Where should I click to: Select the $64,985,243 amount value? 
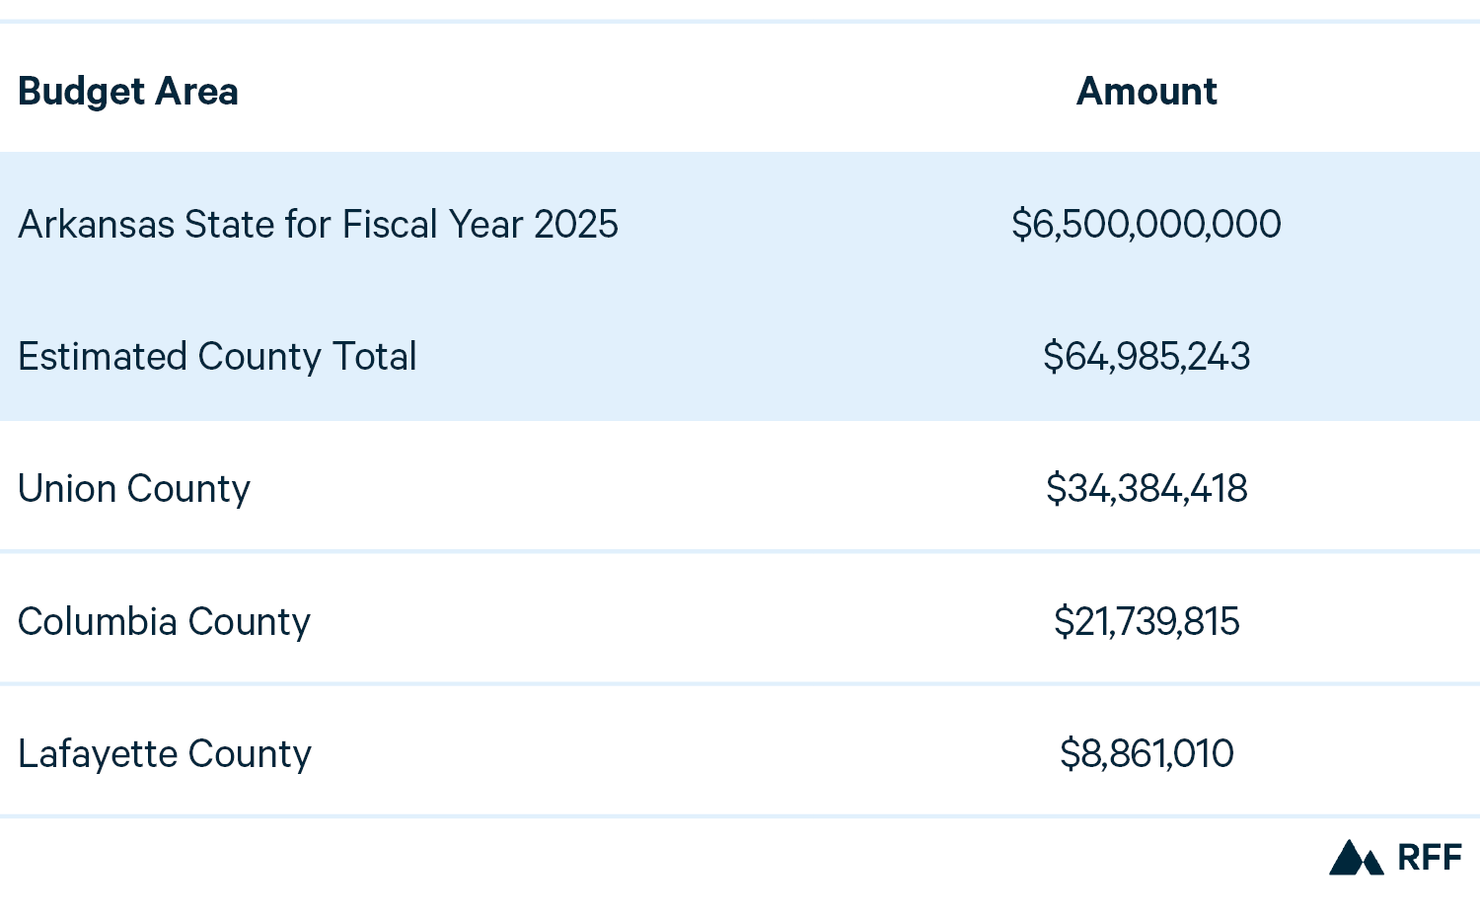(x=1146, y=357)
